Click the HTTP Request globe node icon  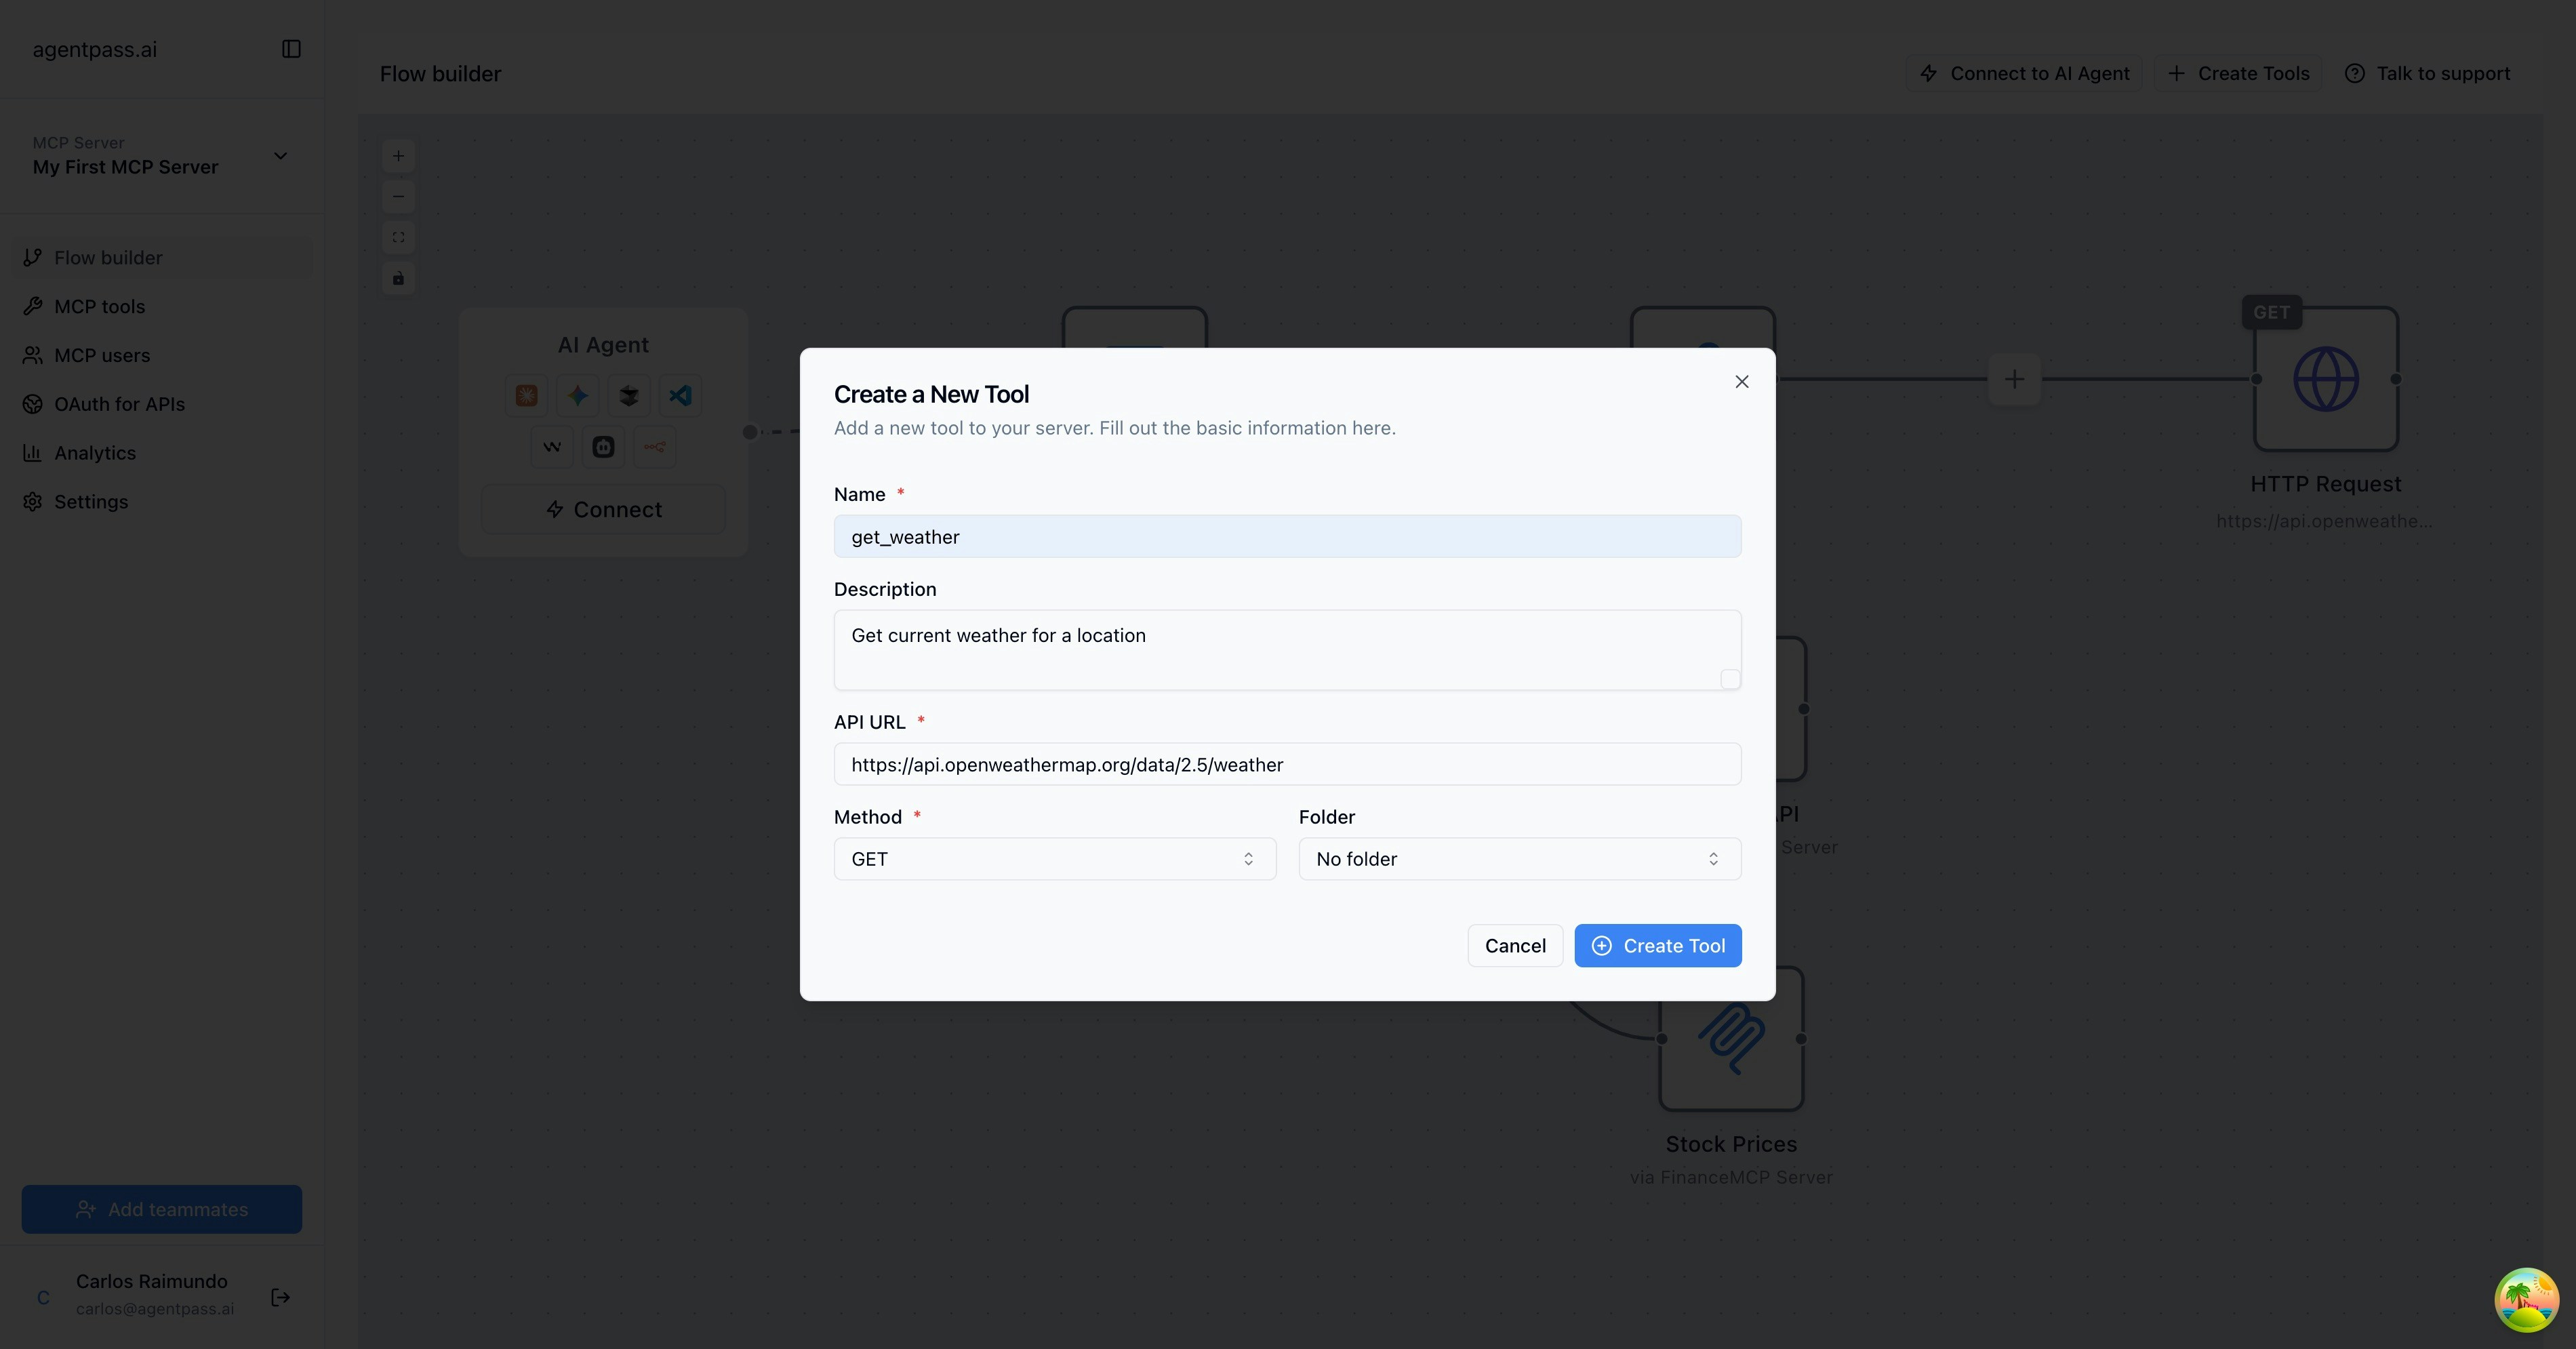pos(2325,379)
